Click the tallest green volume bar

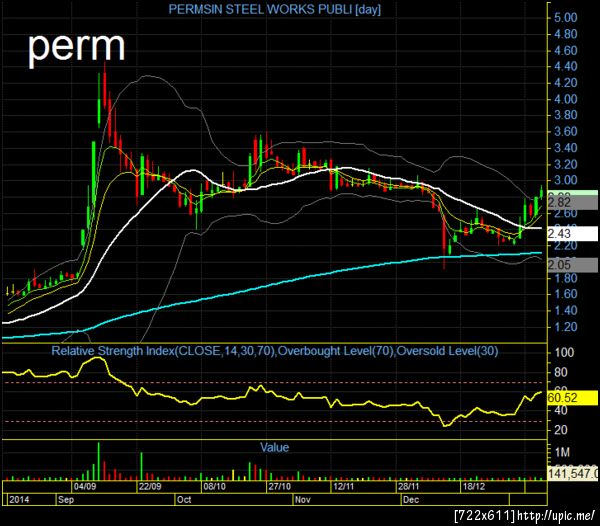point(98,461)
